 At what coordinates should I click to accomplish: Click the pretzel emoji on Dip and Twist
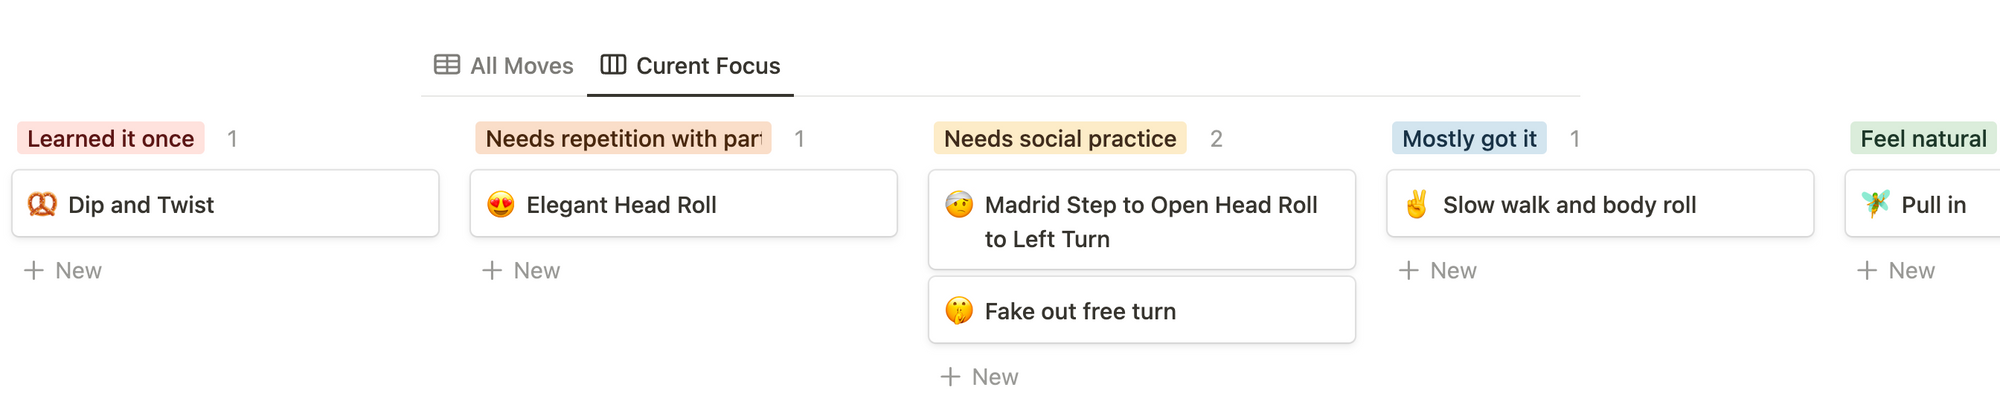(x=42, y=205)
